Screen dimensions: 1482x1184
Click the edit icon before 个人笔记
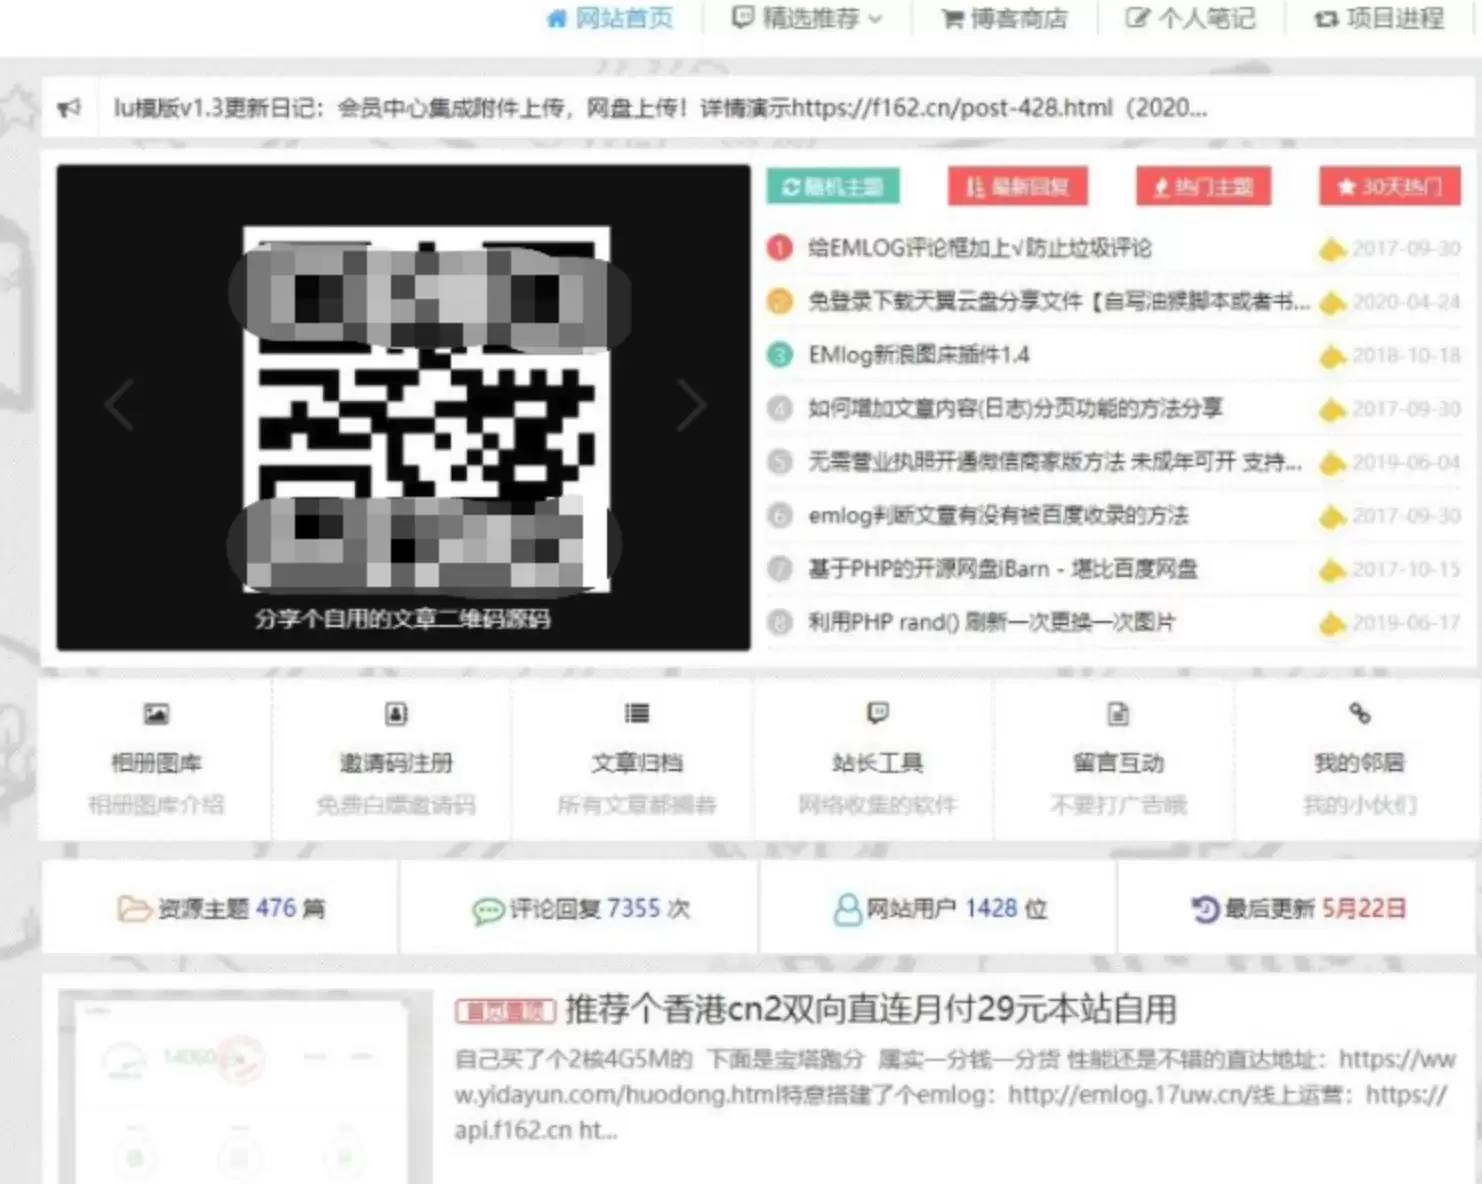[1137, 18]
